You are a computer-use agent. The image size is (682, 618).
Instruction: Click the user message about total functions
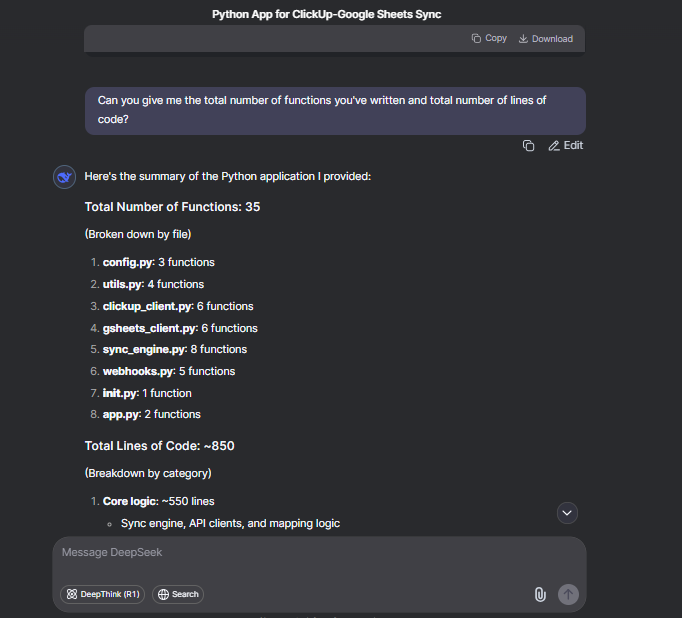[x=335, y=110]
